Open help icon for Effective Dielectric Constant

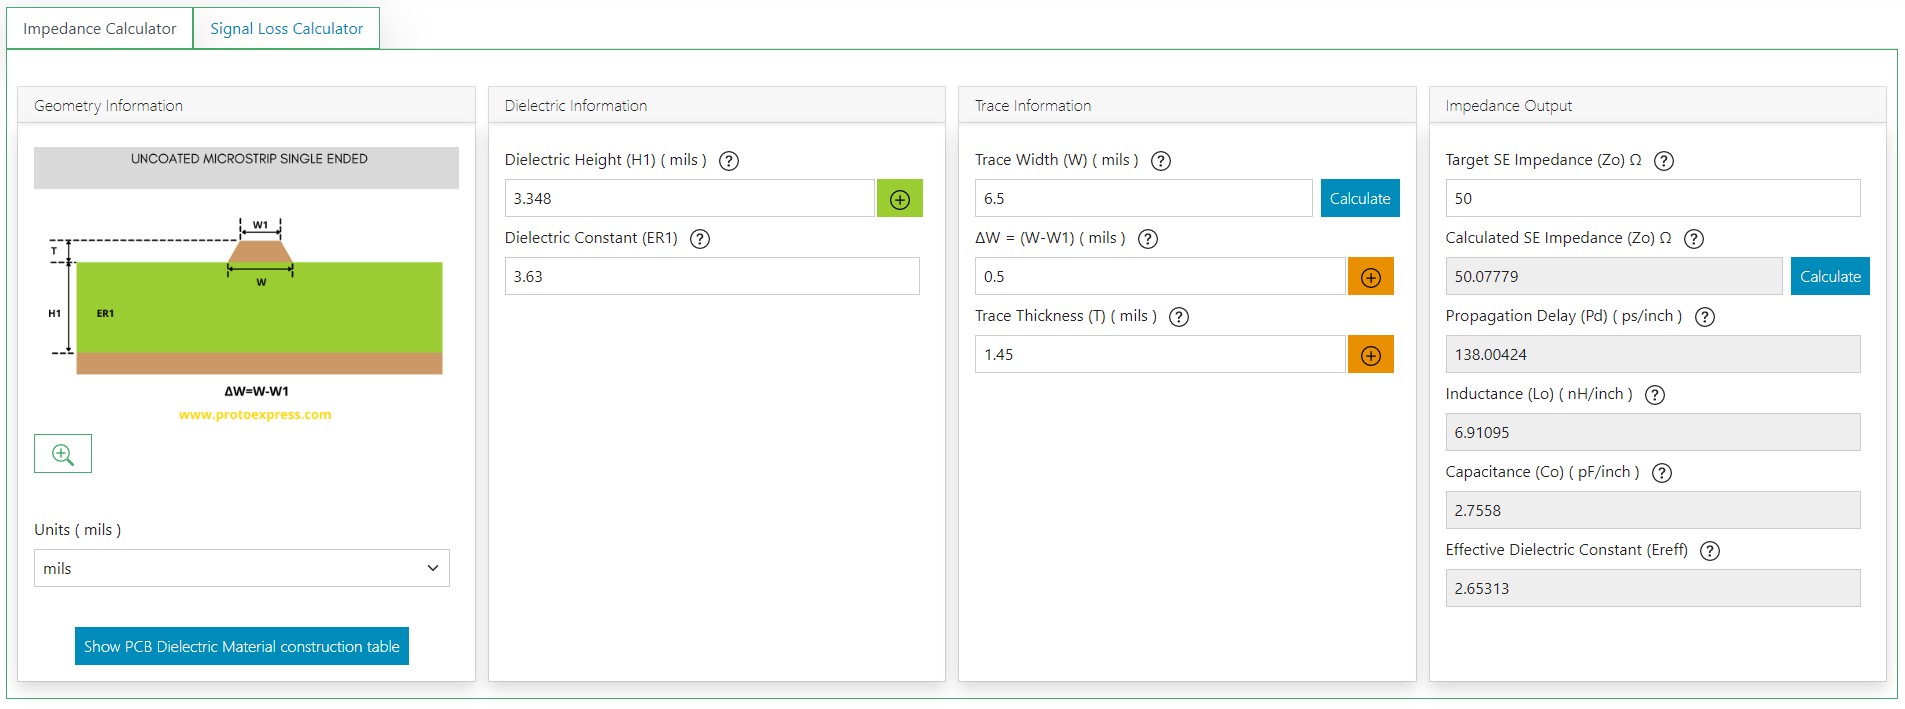(x=1710, y=551)
